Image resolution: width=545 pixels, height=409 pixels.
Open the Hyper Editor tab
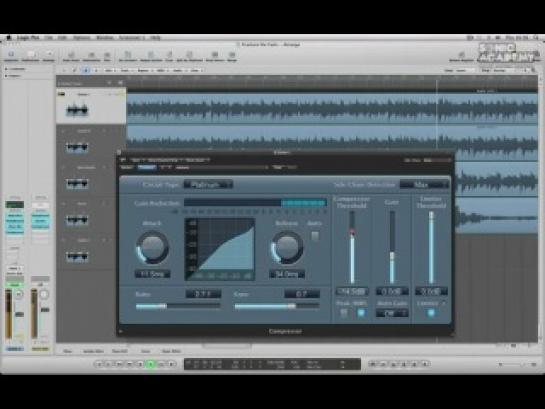(x=171, y=351)
